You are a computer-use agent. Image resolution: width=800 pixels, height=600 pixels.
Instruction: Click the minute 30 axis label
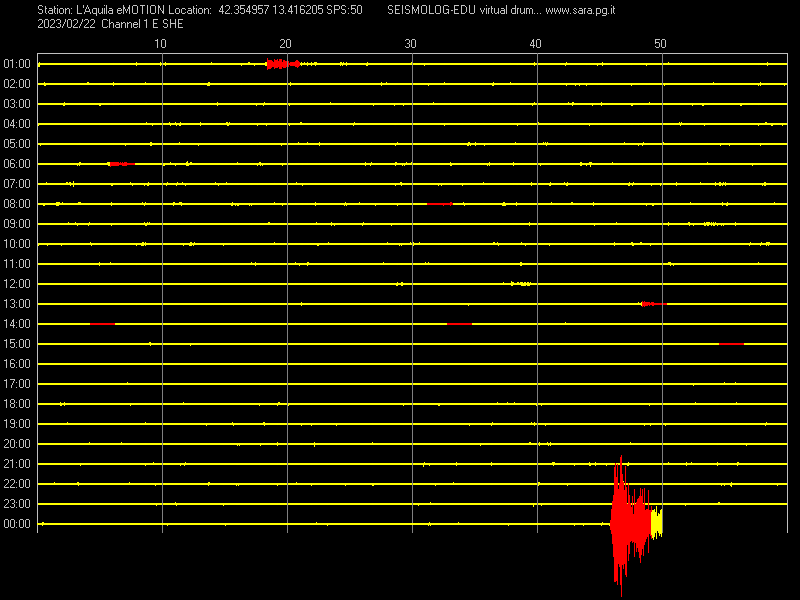tap(410, 44)
